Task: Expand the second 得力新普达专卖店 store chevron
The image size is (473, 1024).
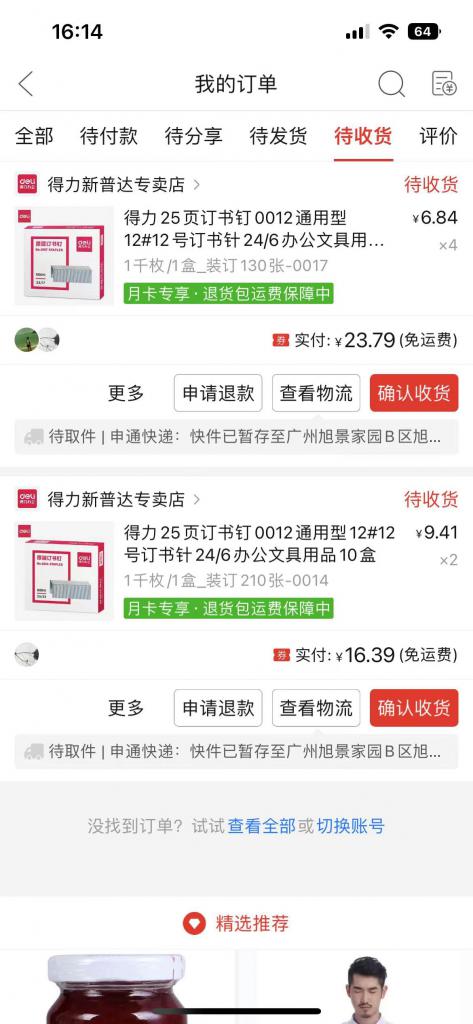Action: coord(196,500)
